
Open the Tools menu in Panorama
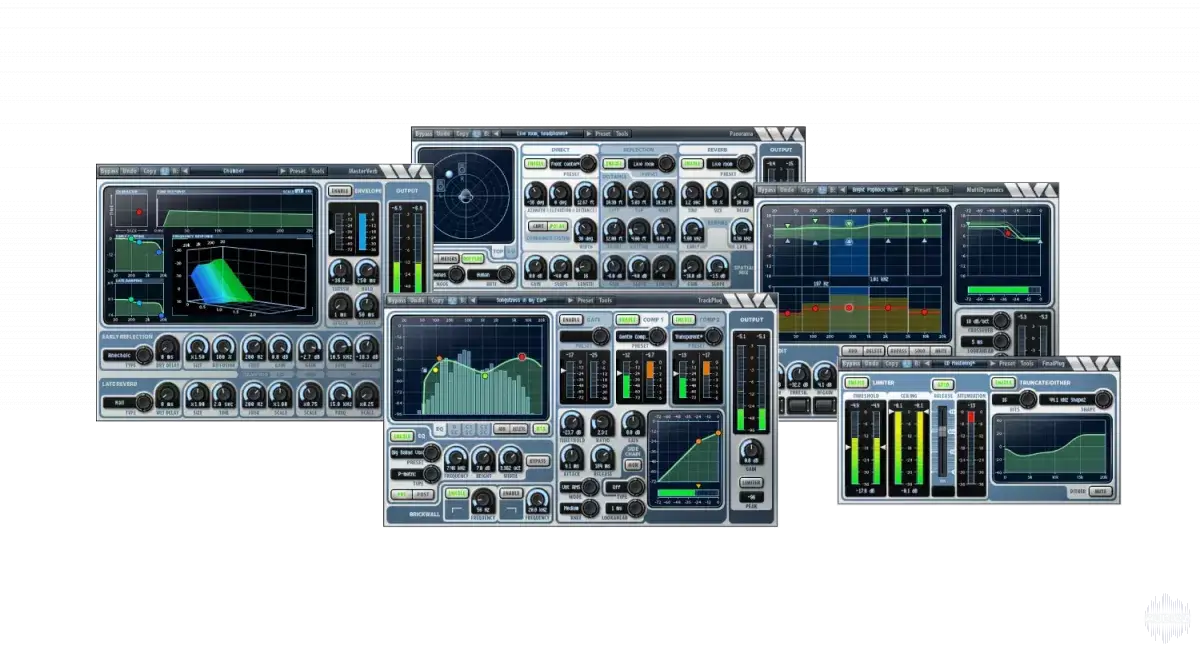point(622,133)
